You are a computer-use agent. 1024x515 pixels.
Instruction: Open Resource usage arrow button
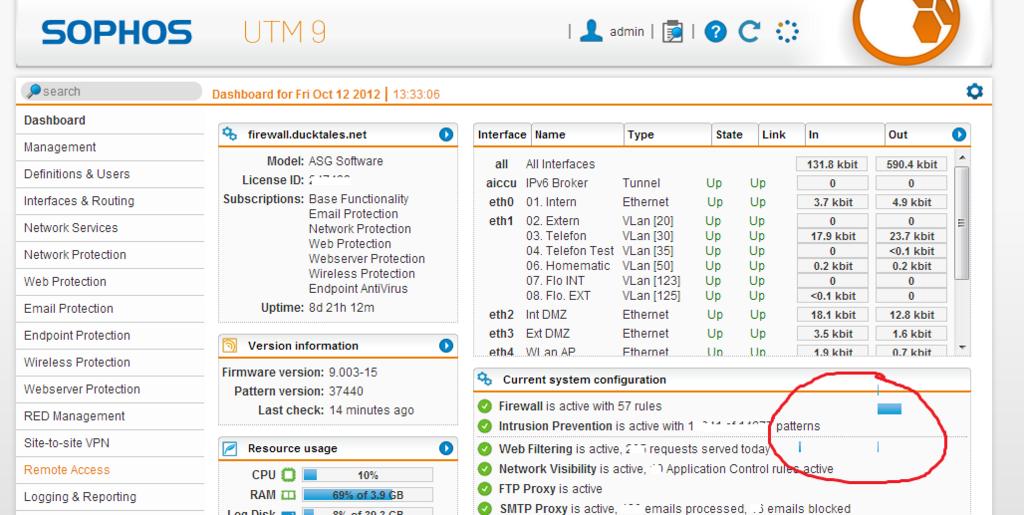(x=446, y=448)
